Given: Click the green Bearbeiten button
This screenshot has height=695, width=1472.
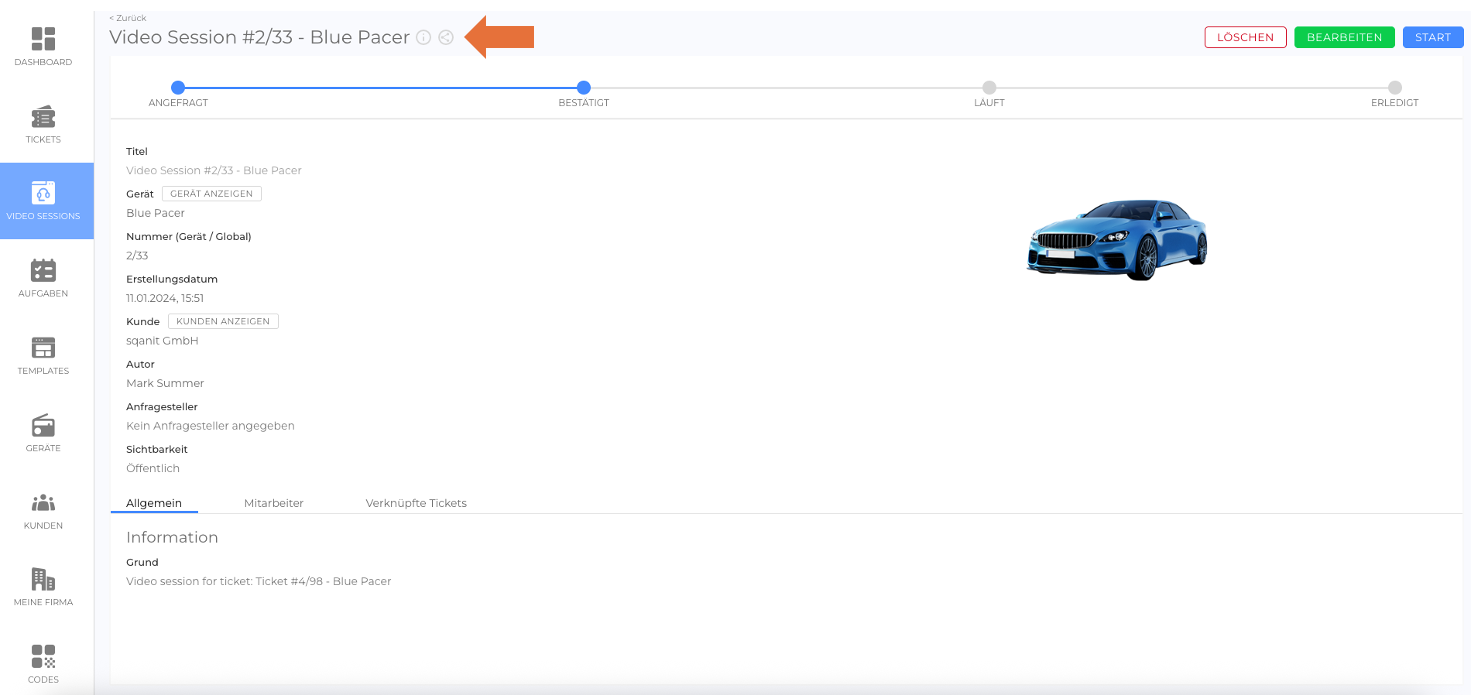Looking at the screenshot, I should tap(1344, 37).
